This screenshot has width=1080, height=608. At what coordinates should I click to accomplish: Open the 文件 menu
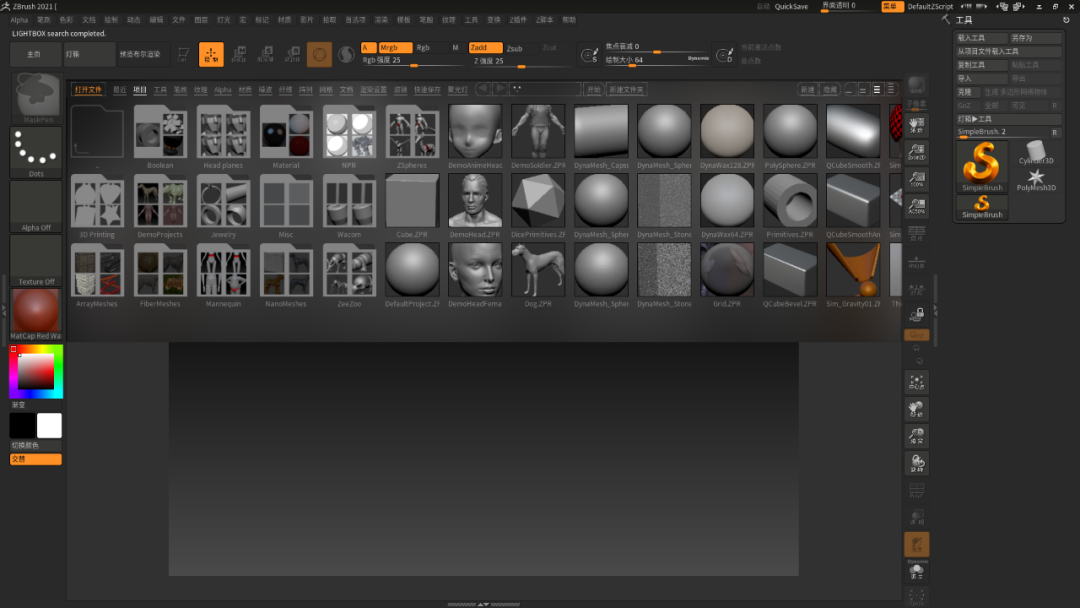pyautogui.click(x=178, y=20)
